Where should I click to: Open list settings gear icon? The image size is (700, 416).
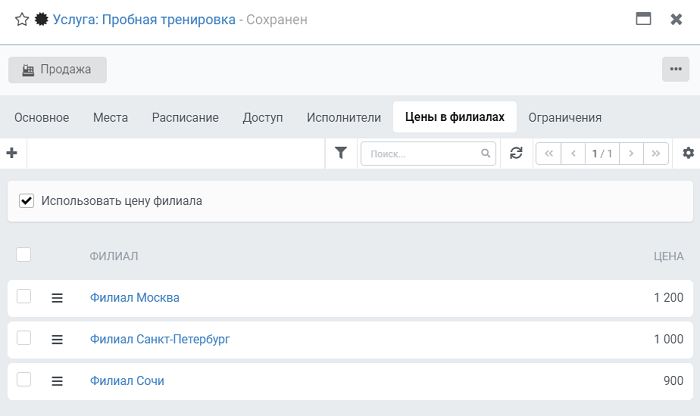point(688,153)
